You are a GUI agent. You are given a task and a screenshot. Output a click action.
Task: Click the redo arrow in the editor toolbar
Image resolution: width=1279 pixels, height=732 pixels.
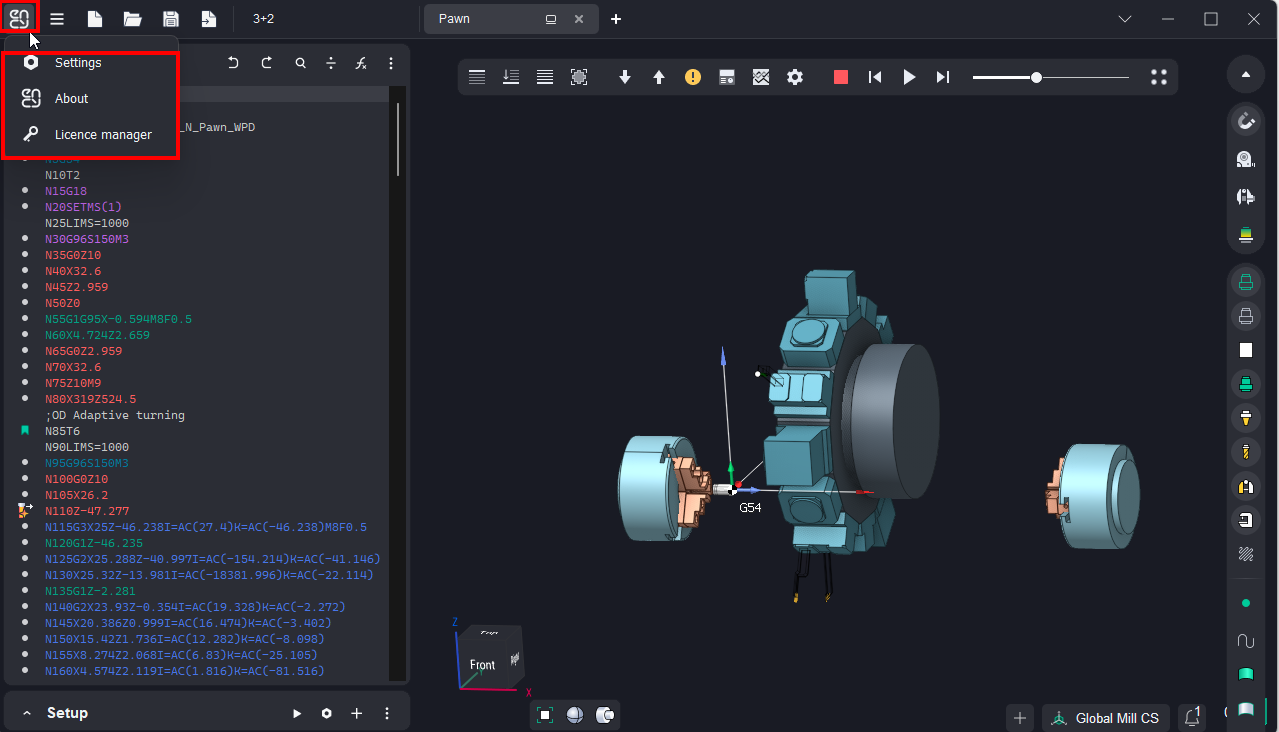(267, 63)
